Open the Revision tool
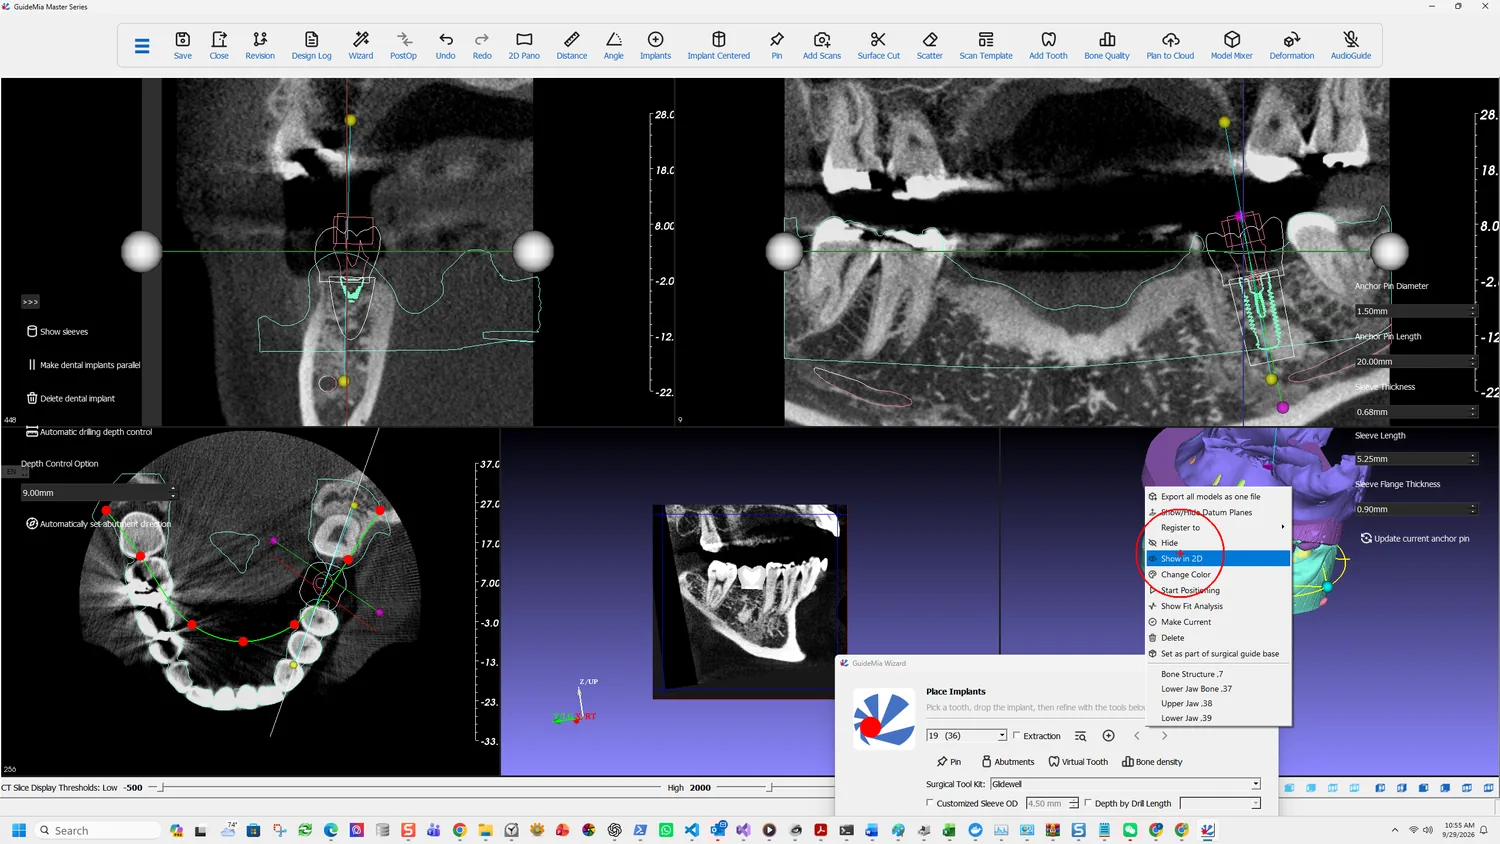 [260, 45]
